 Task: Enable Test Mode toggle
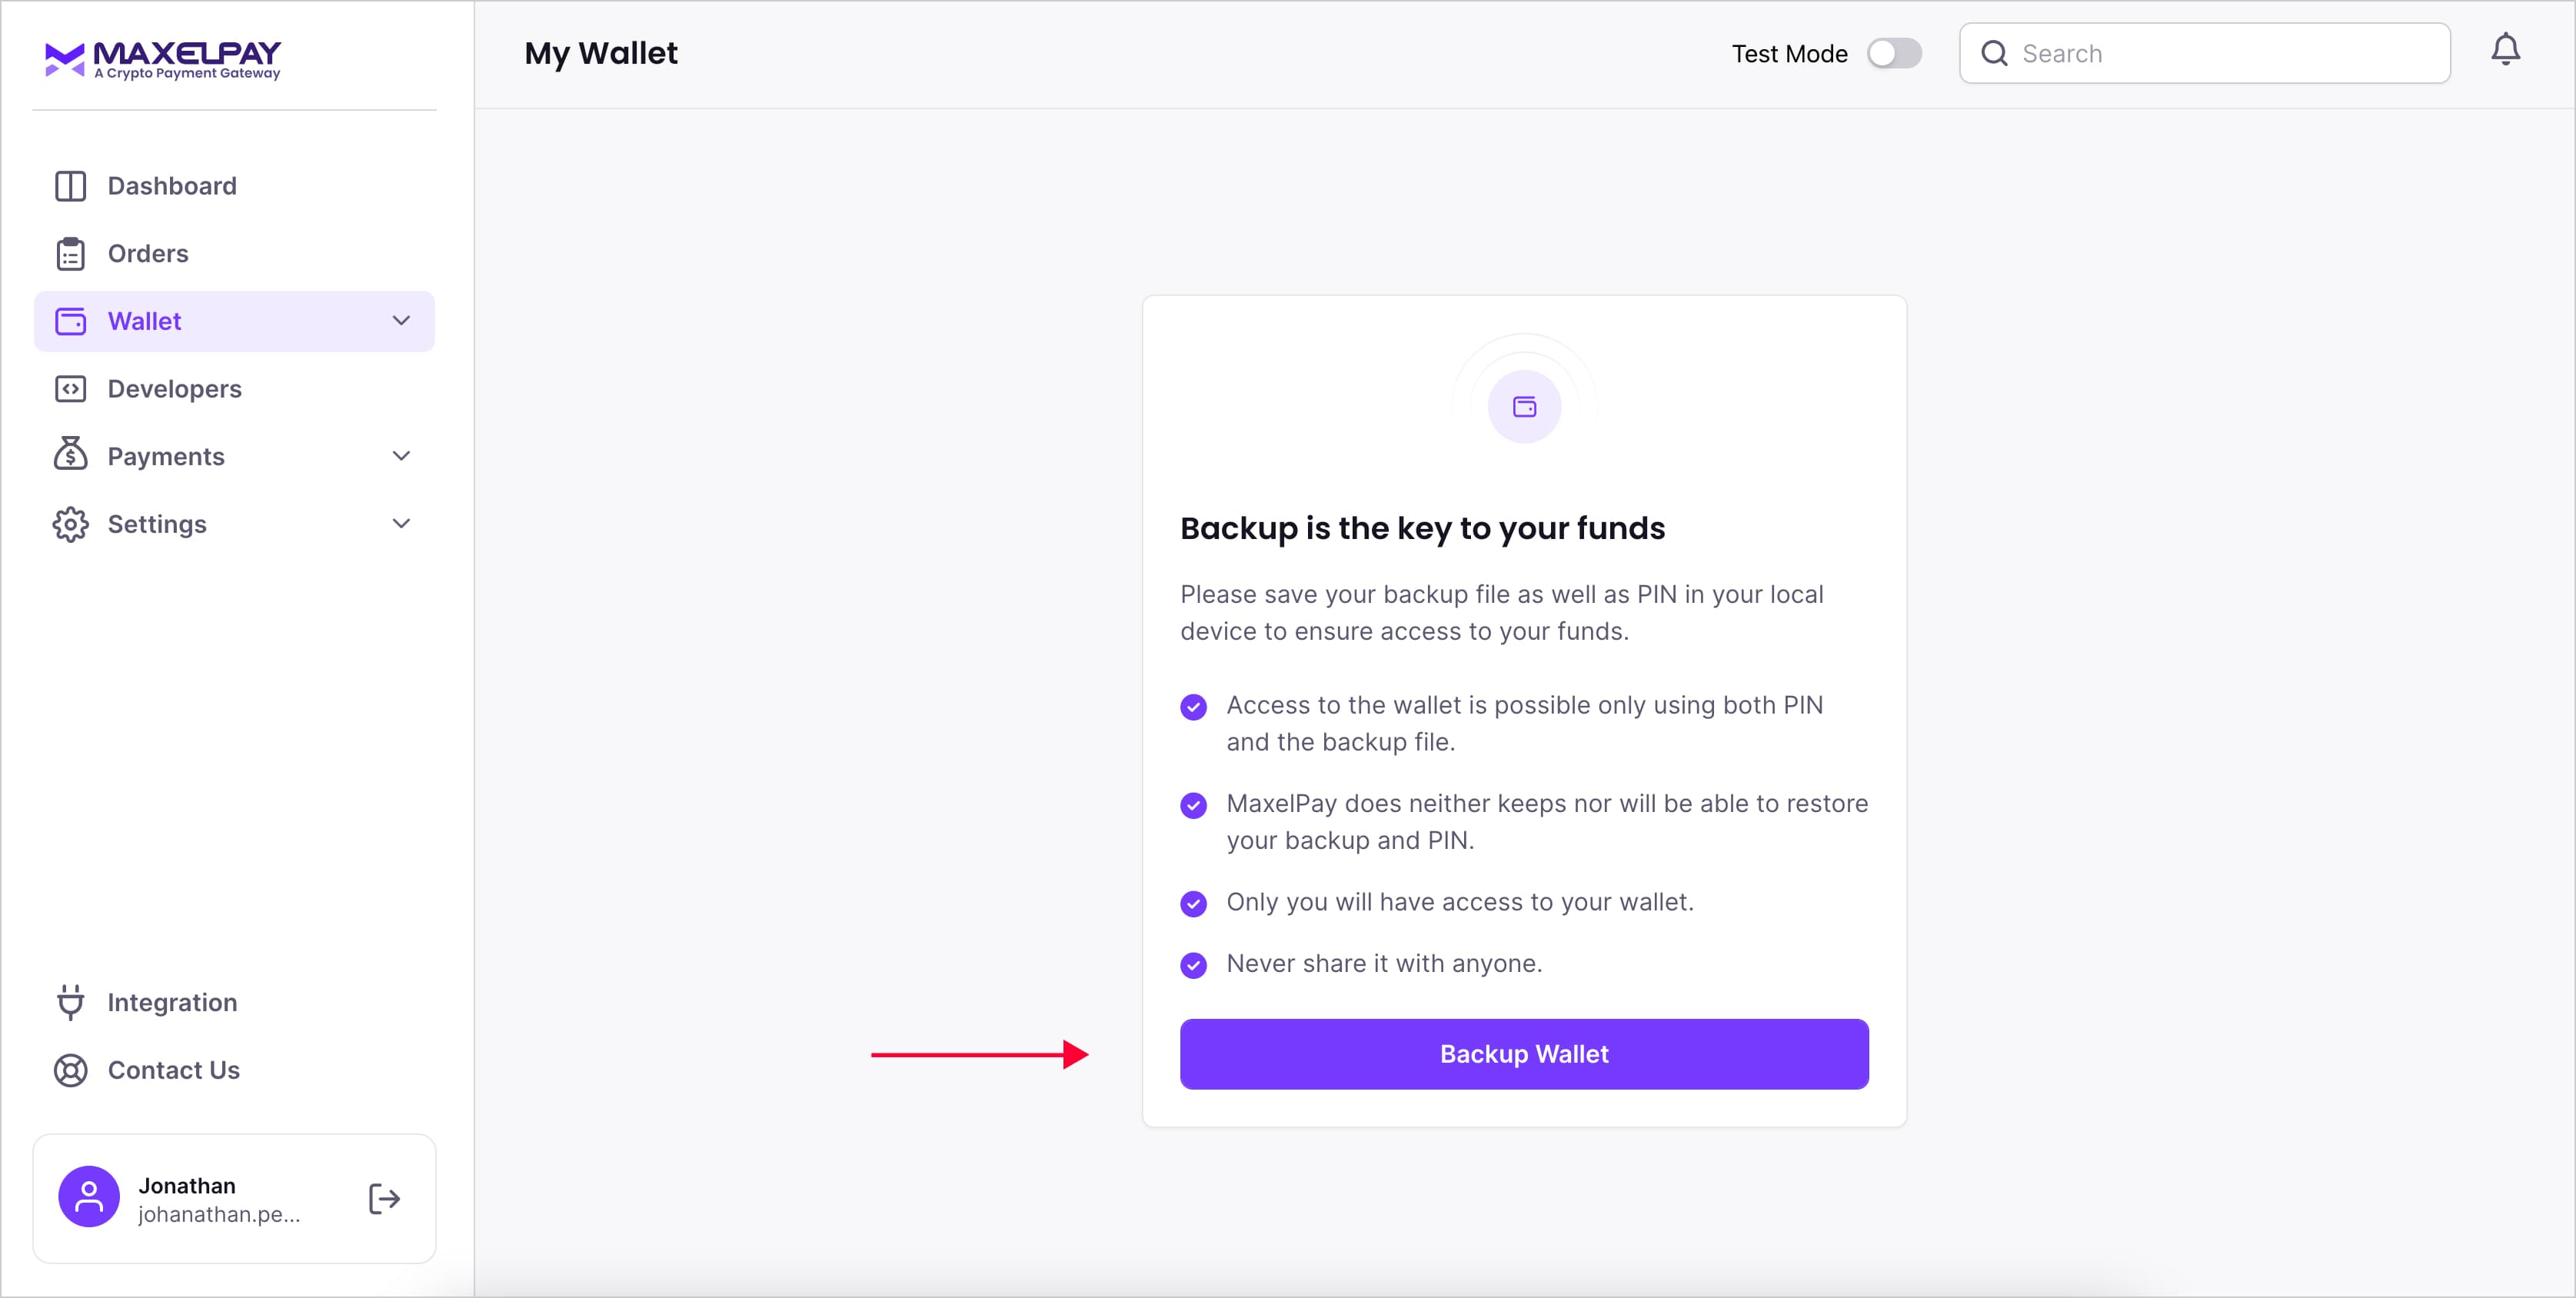[x=1894, y=53]
